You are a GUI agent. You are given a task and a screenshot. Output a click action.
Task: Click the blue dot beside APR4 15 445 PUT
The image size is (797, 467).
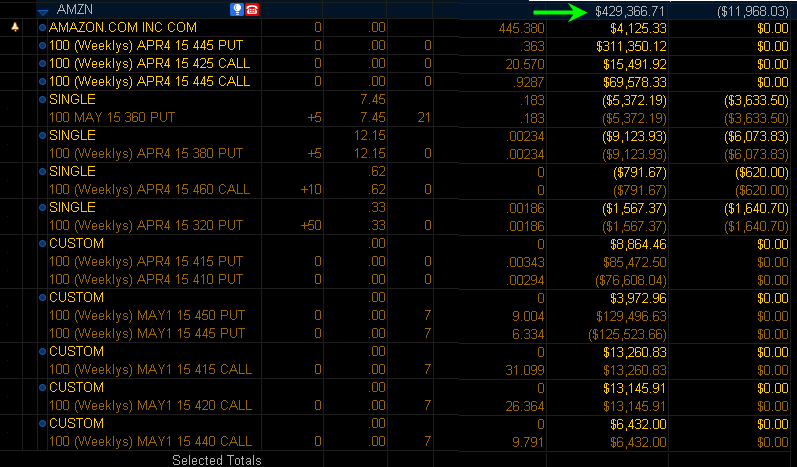click(x=42, y=46)
